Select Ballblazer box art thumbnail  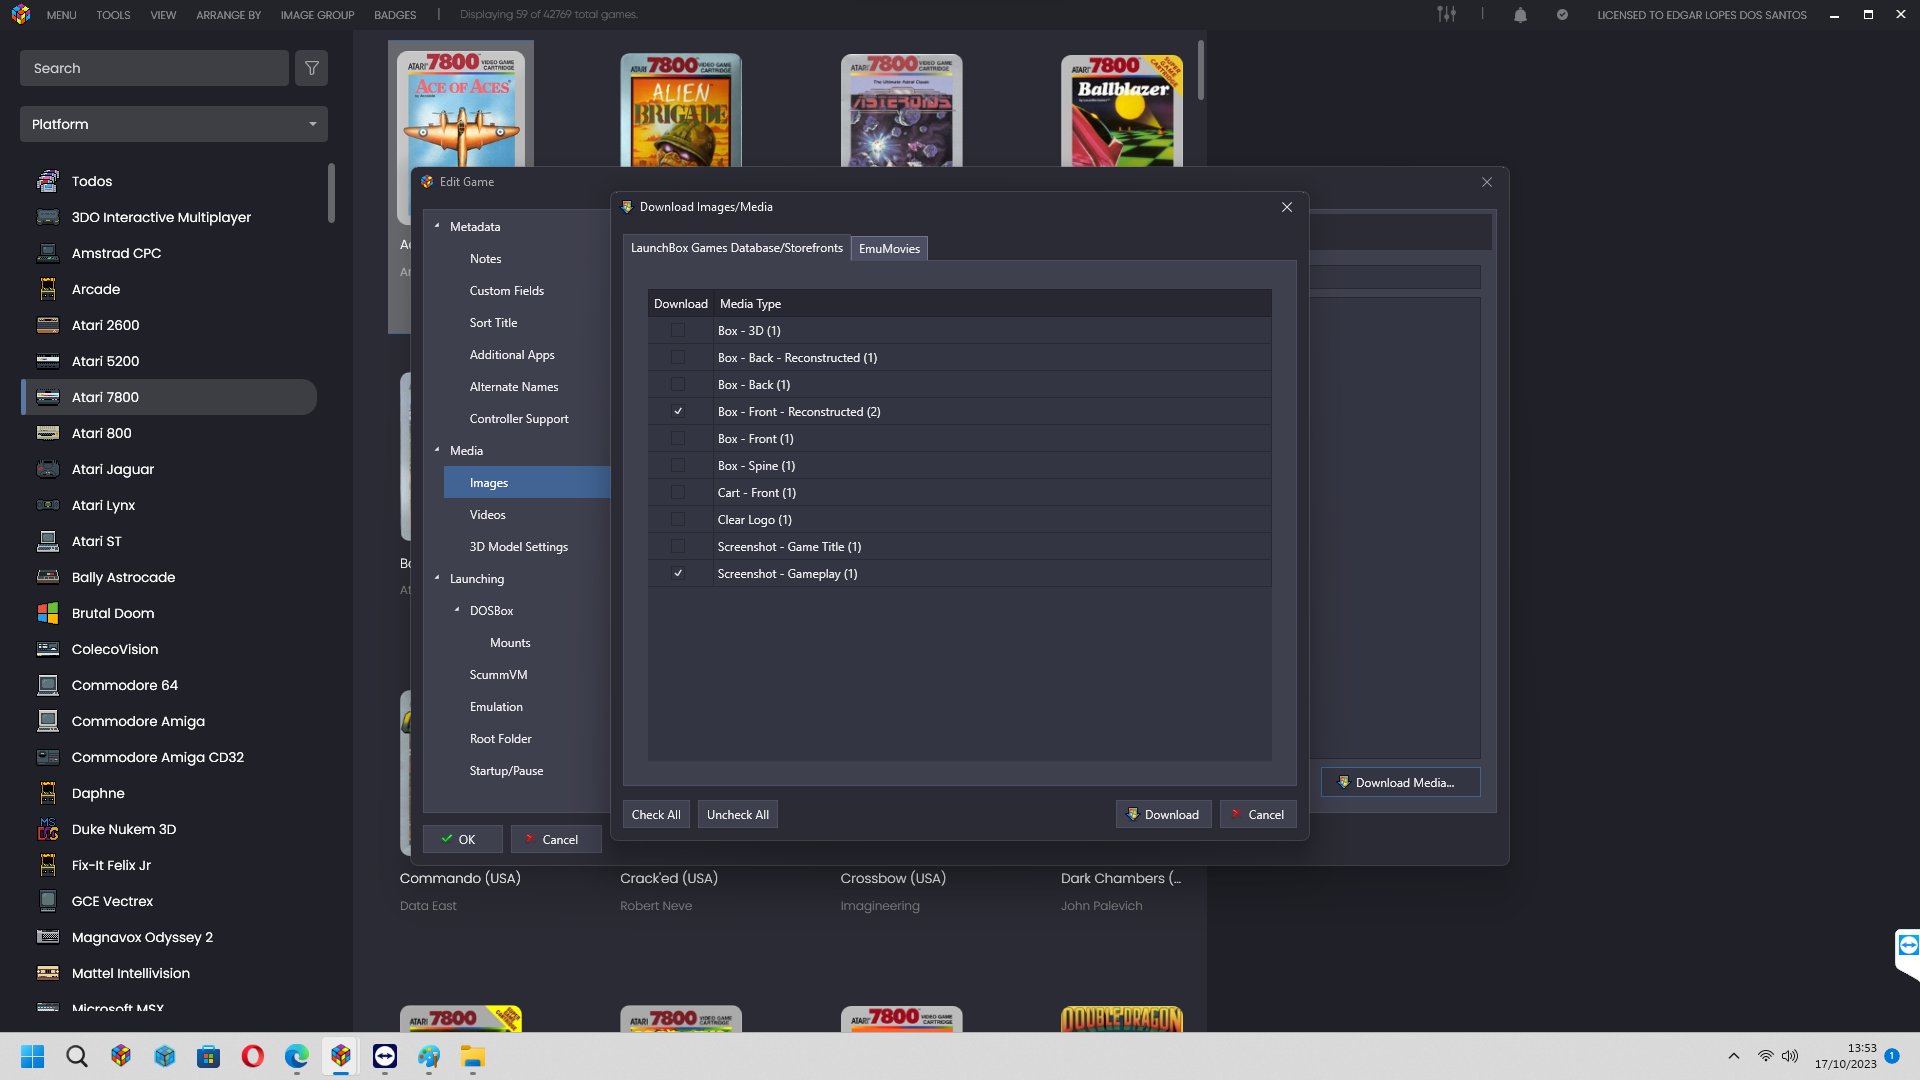pos(1122,110)
